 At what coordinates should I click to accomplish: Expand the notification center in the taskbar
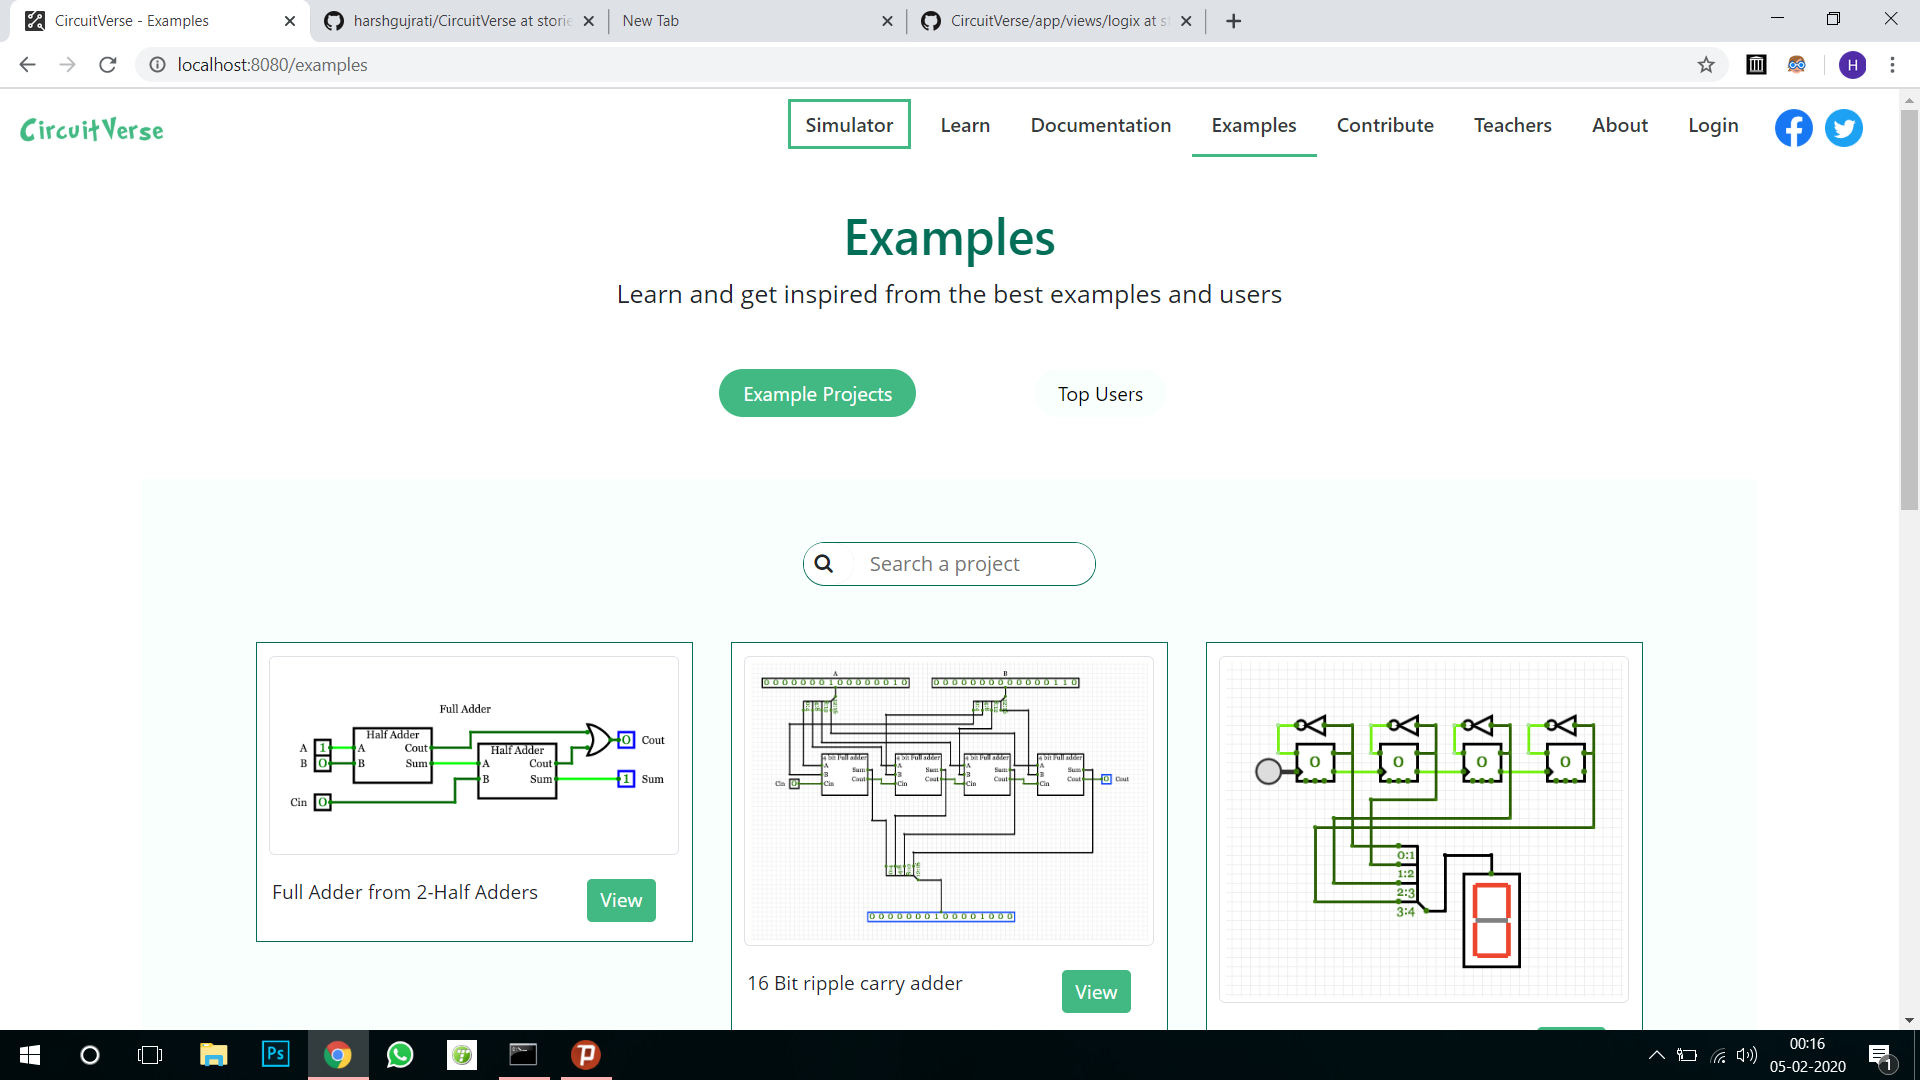coord(1881,1054)
